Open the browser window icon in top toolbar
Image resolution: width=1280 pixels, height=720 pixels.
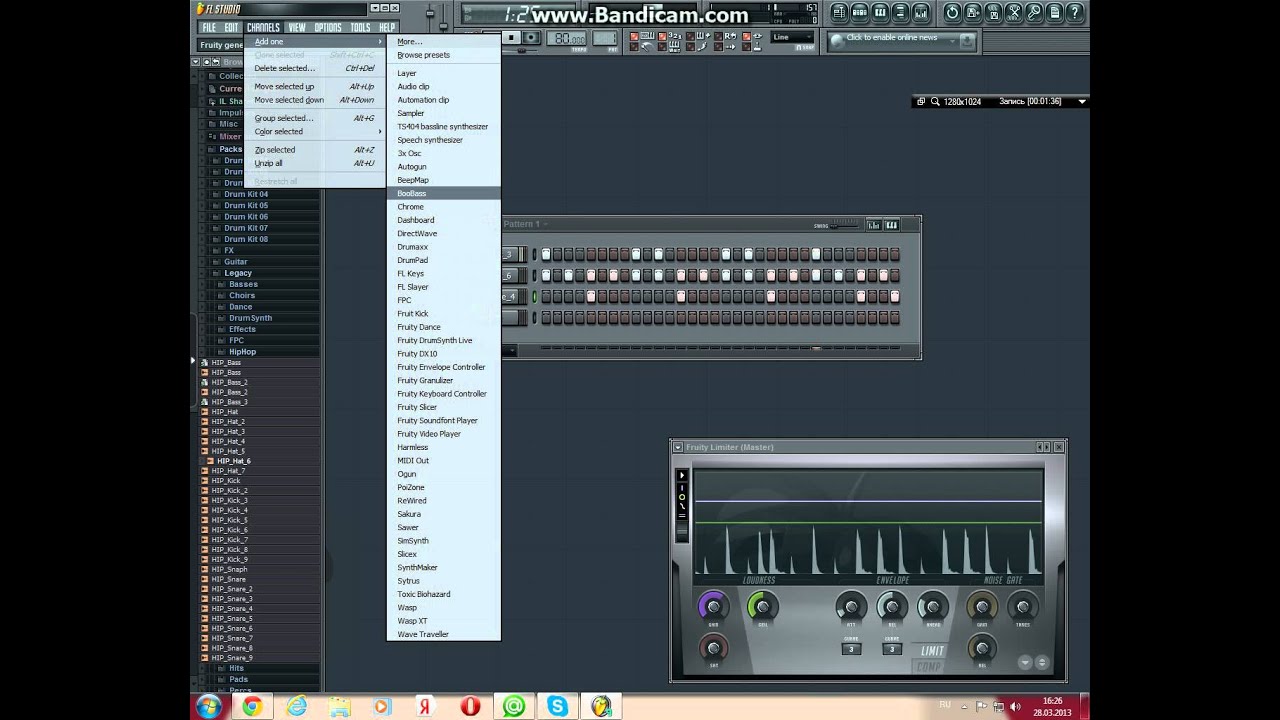pyautogui.click(x=899, y=13)
